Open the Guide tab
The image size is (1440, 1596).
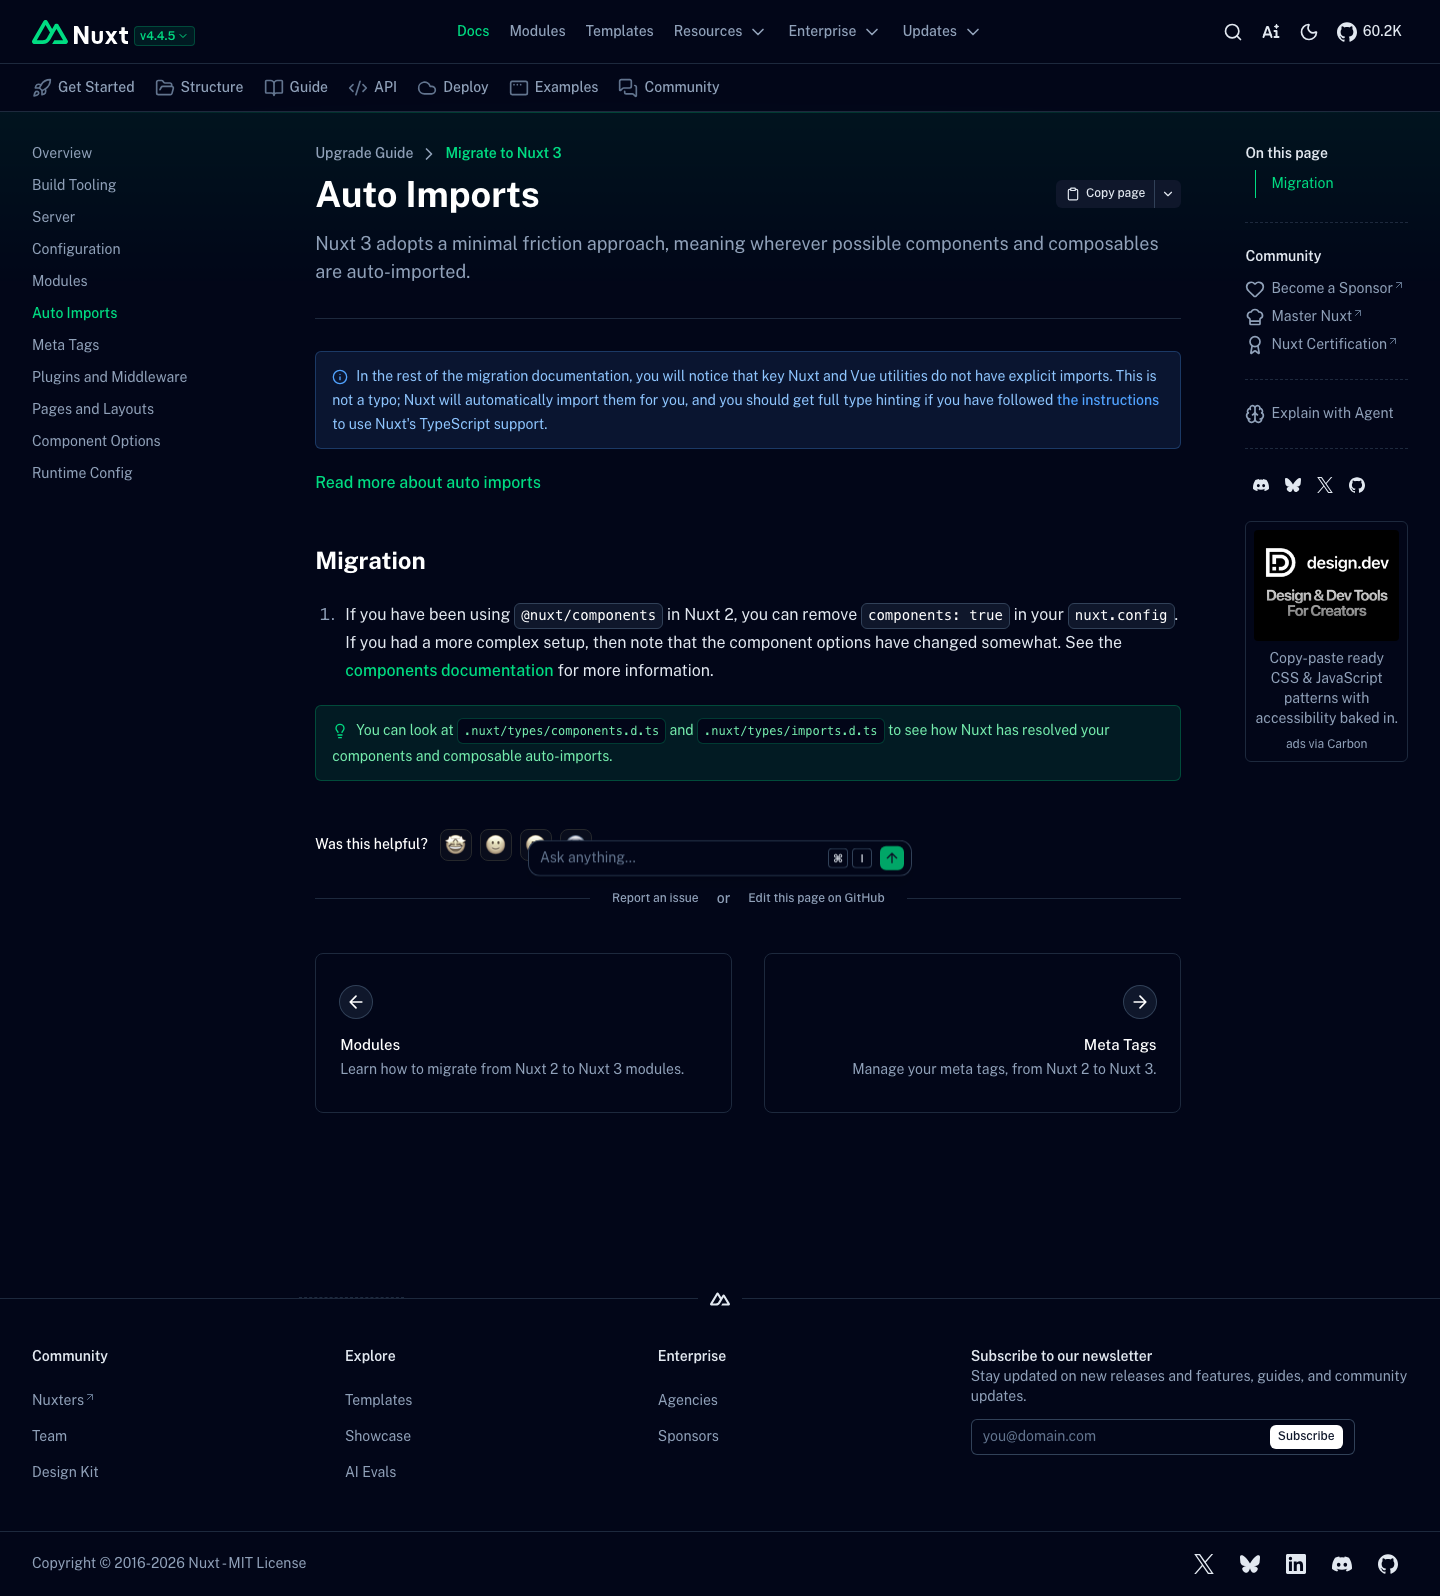tap(296, 88)
